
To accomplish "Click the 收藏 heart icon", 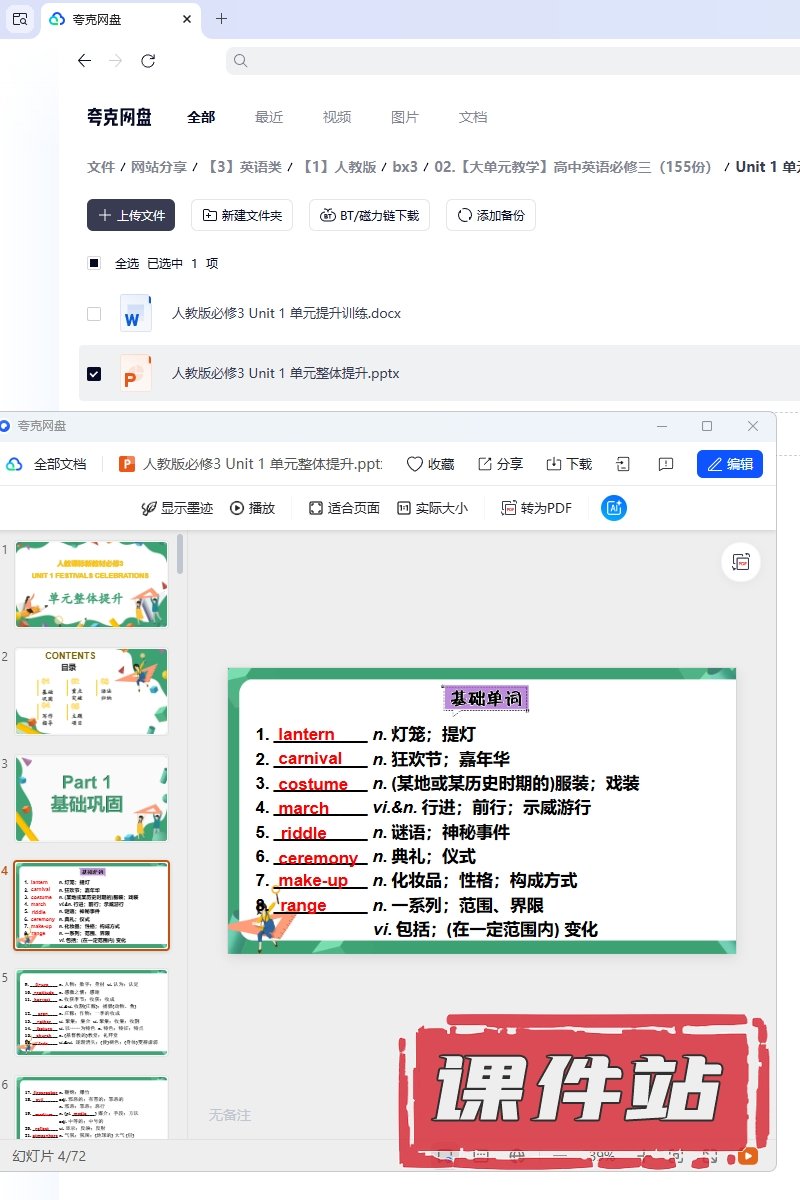I will [415, 464].
